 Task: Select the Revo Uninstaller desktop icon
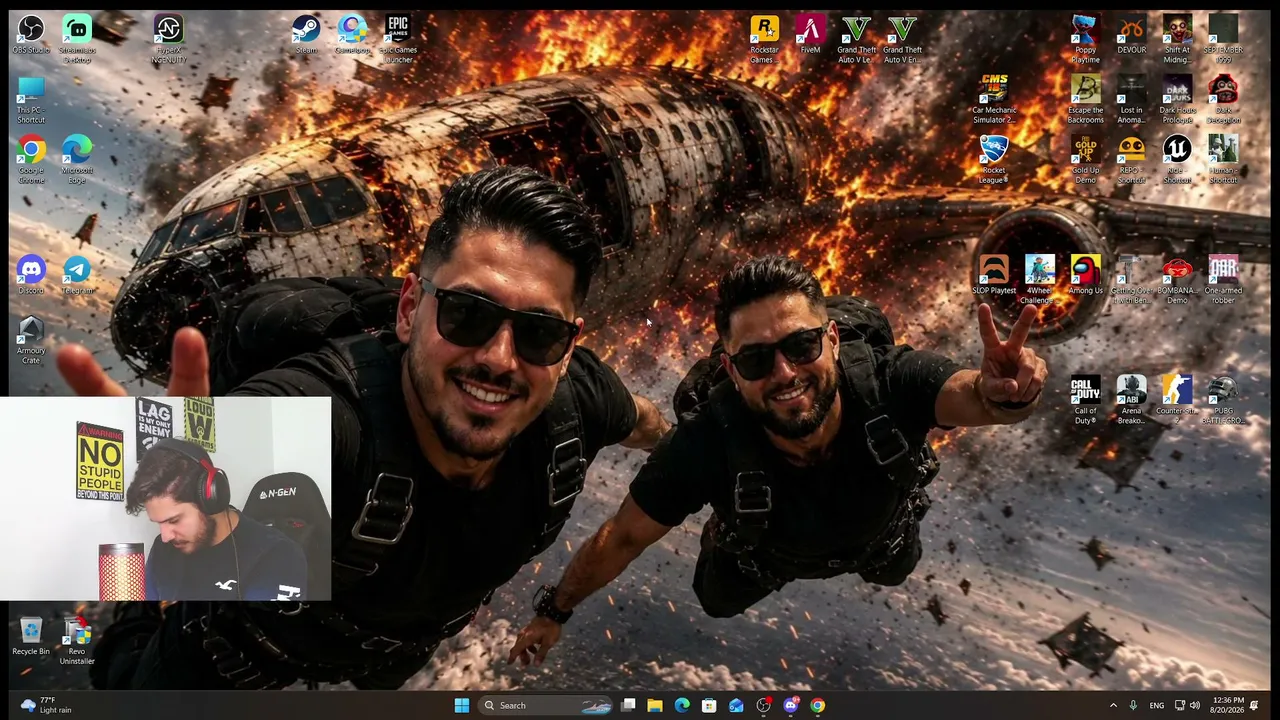tap(77, 641)
